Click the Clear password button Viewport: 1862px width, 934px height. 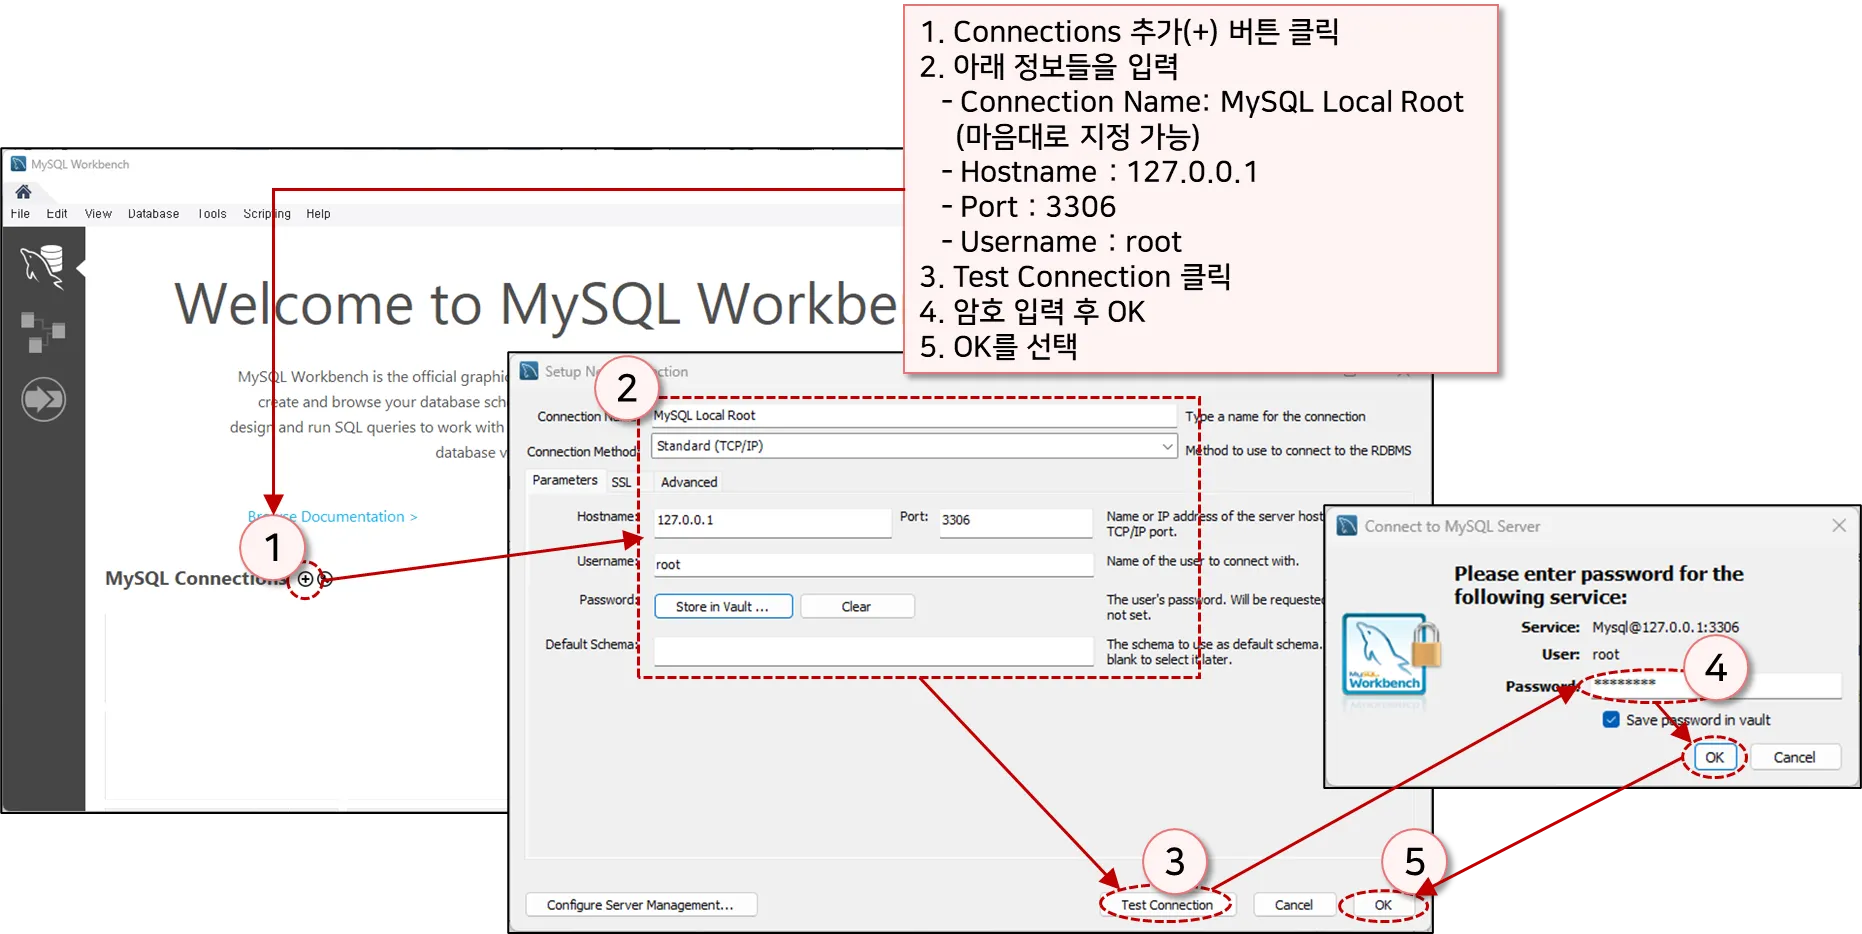point(856,607)
